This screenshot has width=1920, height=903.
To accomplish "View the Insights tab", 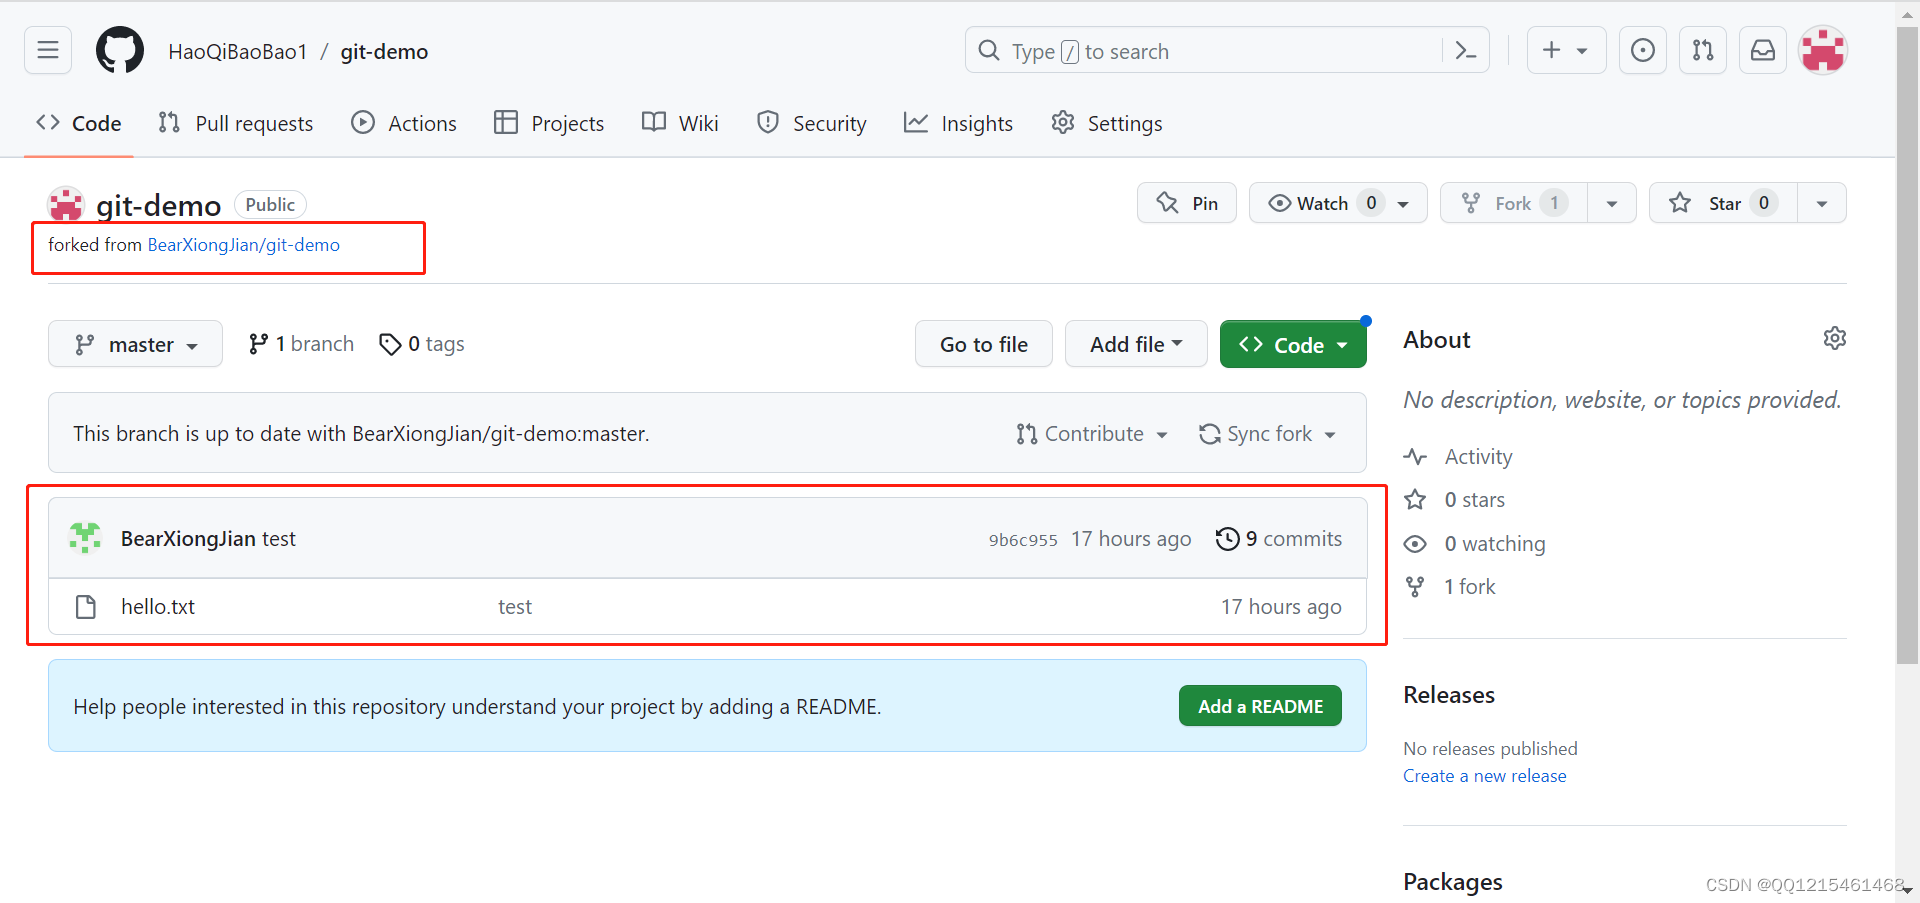I will tap(958, 123).
